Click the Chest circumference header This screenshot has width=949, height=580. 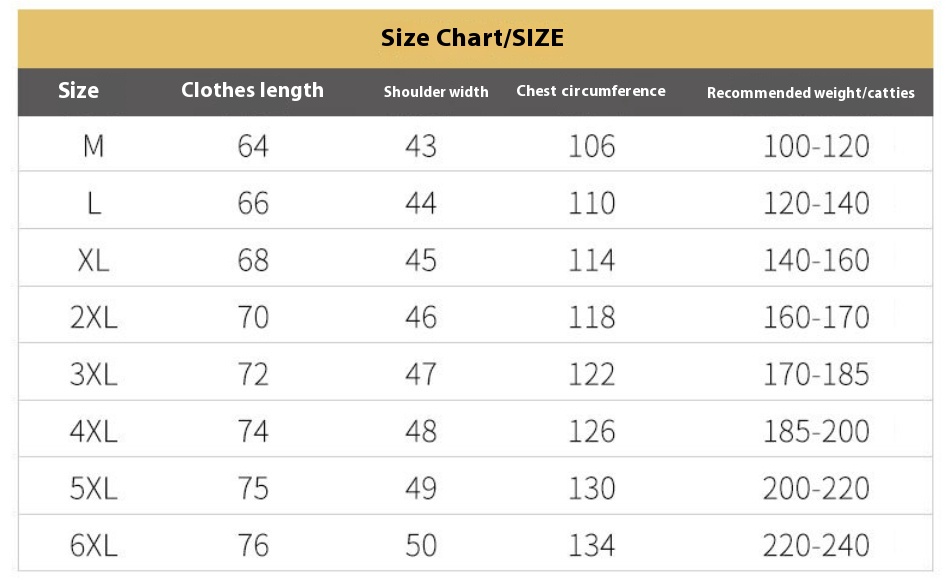coord(591,91)
